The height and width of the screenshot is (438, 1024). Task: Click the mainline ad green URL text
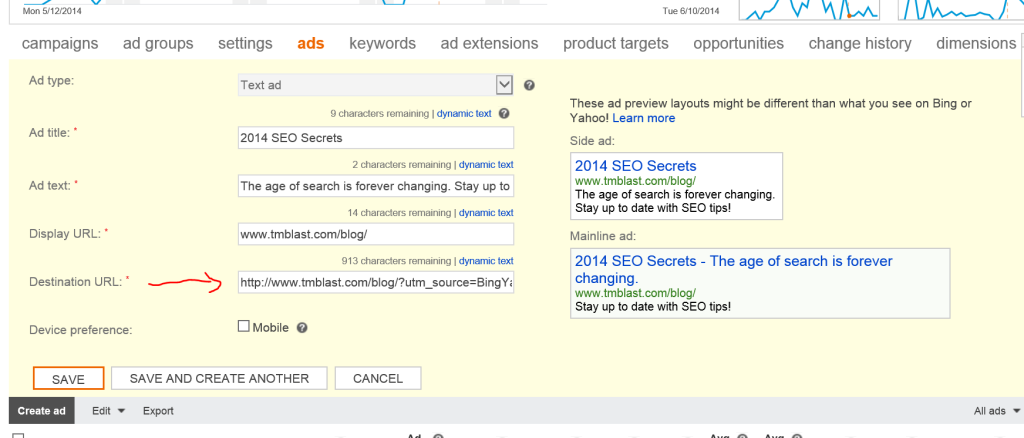tap(635, 292)
